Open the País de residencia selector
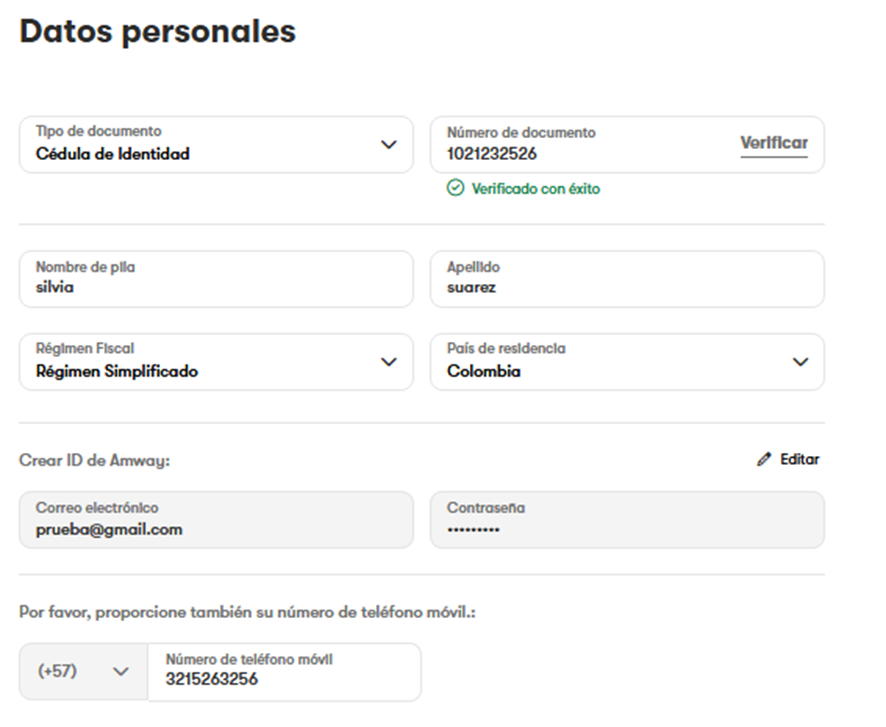 (800, 362)
